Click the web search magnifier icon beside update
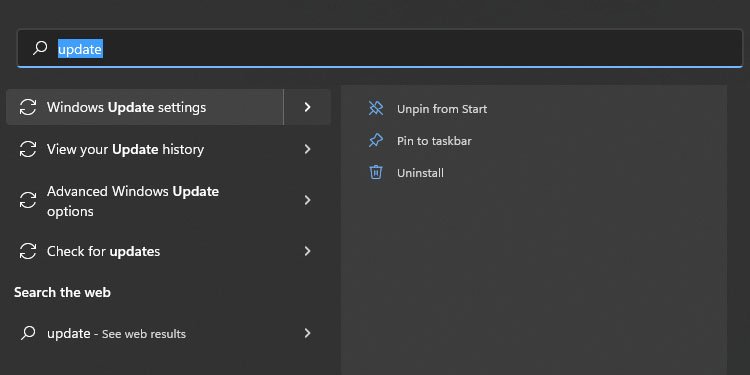750x375 pixels. coord(28,333)
